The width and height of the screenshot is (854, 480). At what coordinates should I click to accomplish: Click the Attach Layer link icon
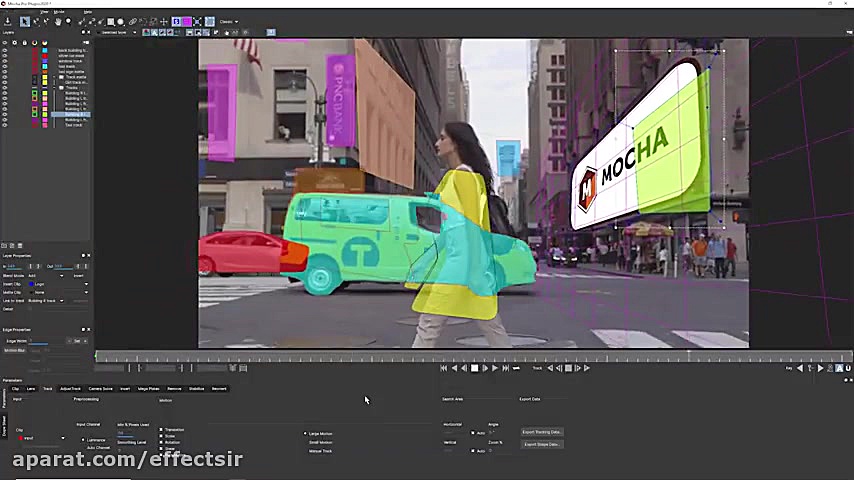tap(132, 22)
